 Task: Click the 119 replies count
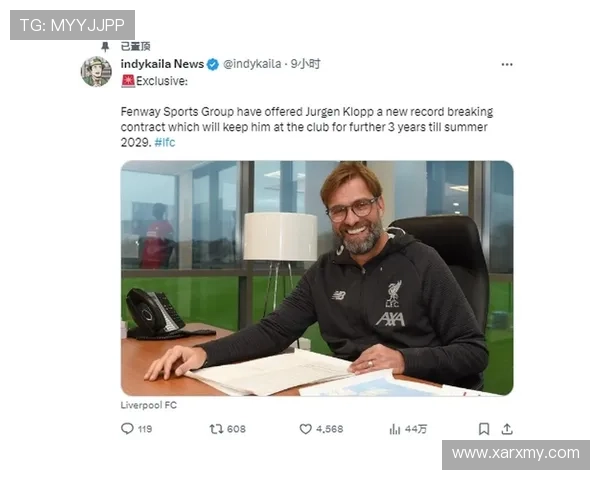click(145, 429)
